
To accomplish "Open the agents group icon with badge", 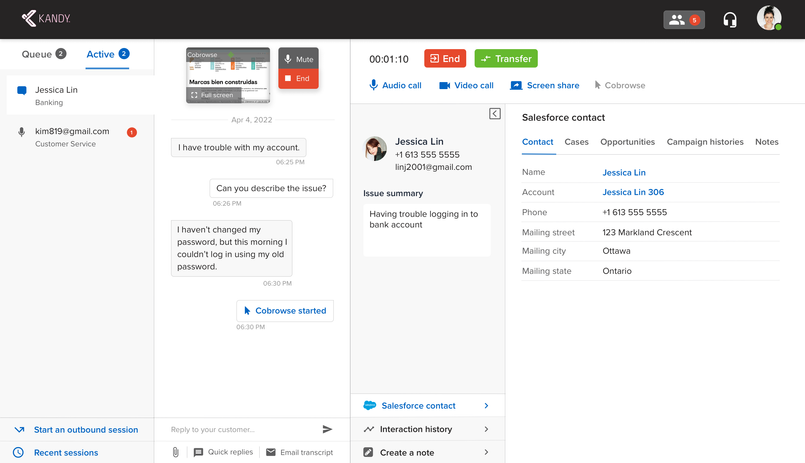I will [684, 20].
